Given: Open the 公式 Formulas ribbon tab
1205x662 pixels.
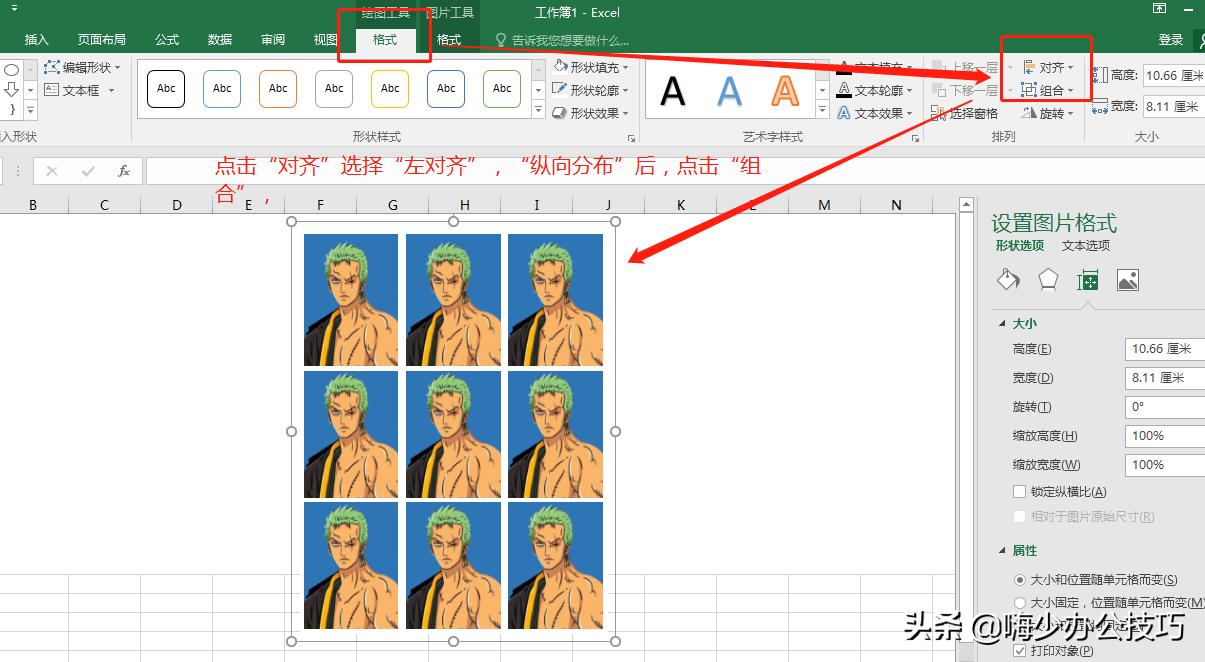Looking at the screenshot, I should (167, 40).
